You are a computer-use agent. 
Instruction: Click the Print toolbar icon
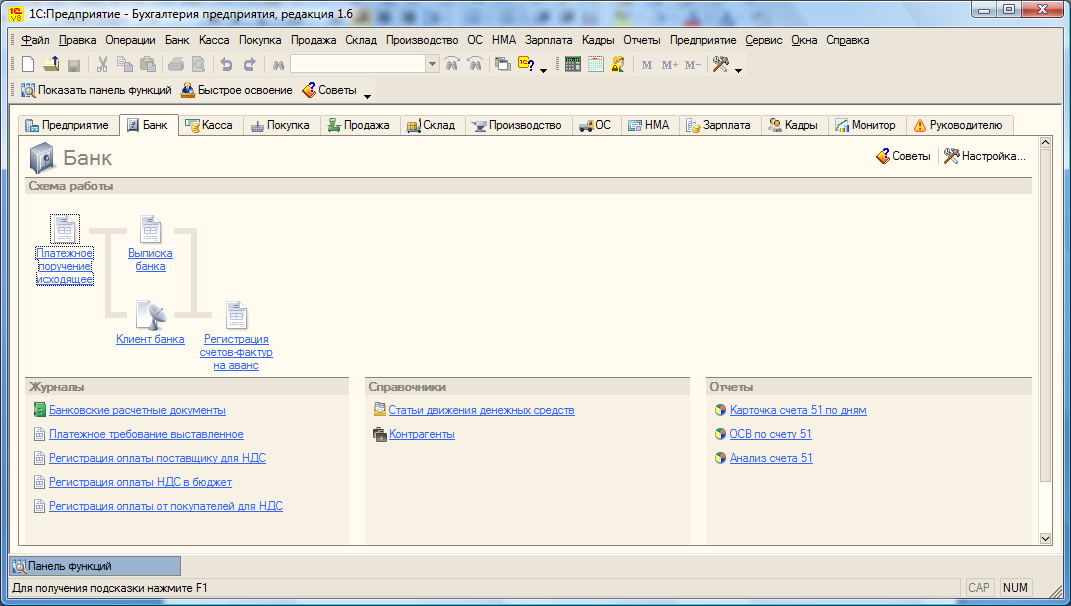176,64
